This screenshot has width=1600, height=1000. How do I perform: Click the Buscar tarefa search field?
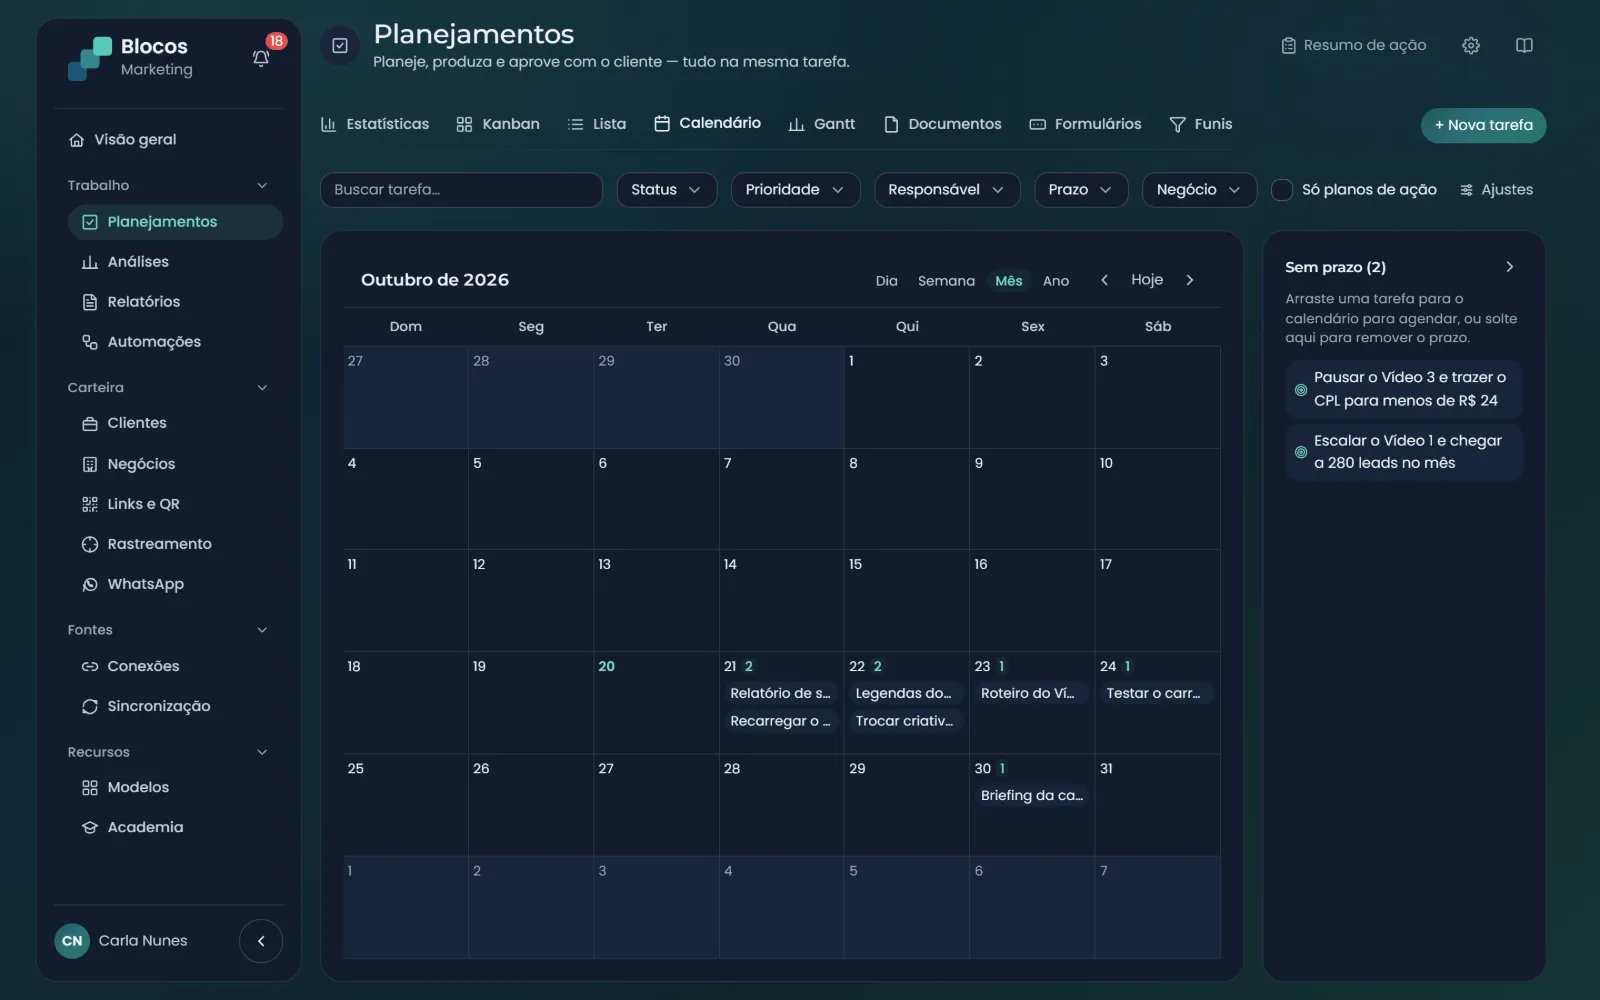coord(461,190)
